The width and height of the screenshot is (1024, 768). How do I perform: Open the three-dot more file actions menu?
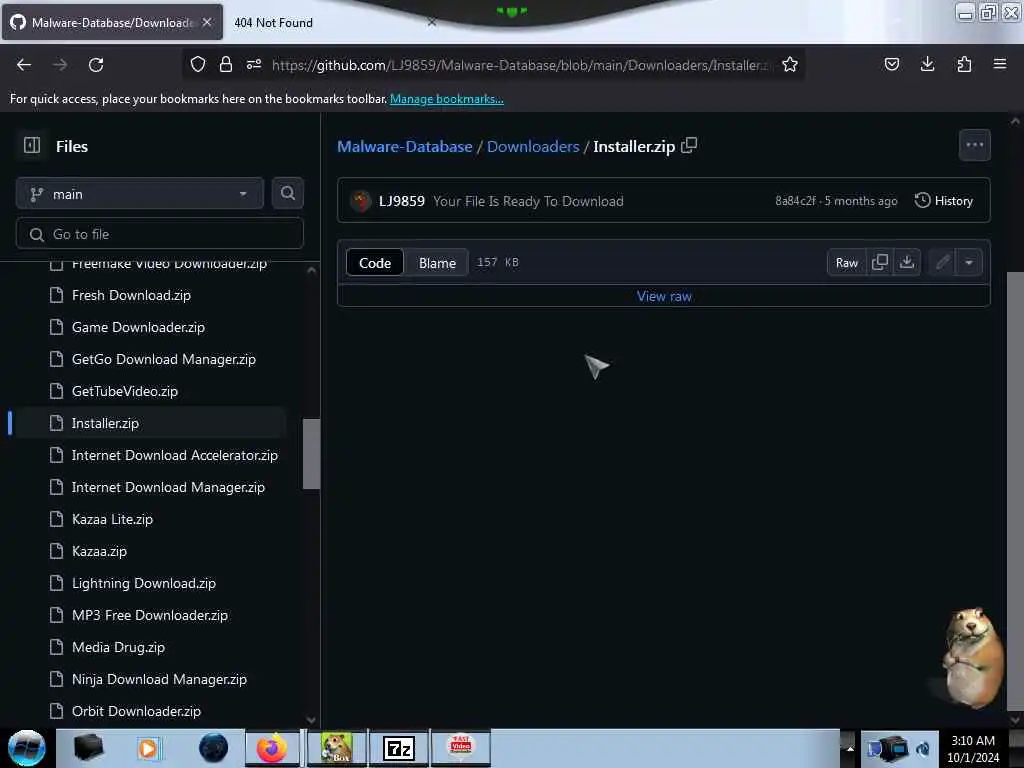(975, 145)
